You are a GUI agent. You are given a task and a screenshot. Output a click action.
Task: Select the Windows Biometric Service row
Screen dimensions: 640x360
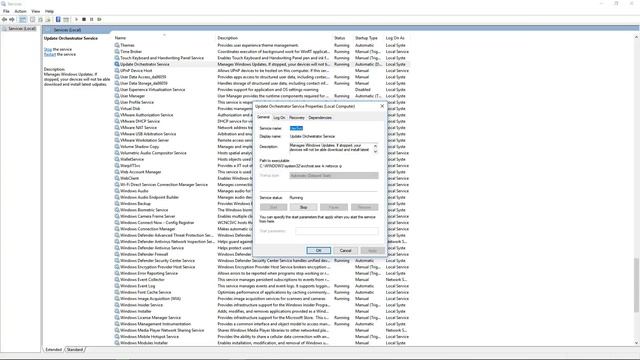(x=184, y=210)
